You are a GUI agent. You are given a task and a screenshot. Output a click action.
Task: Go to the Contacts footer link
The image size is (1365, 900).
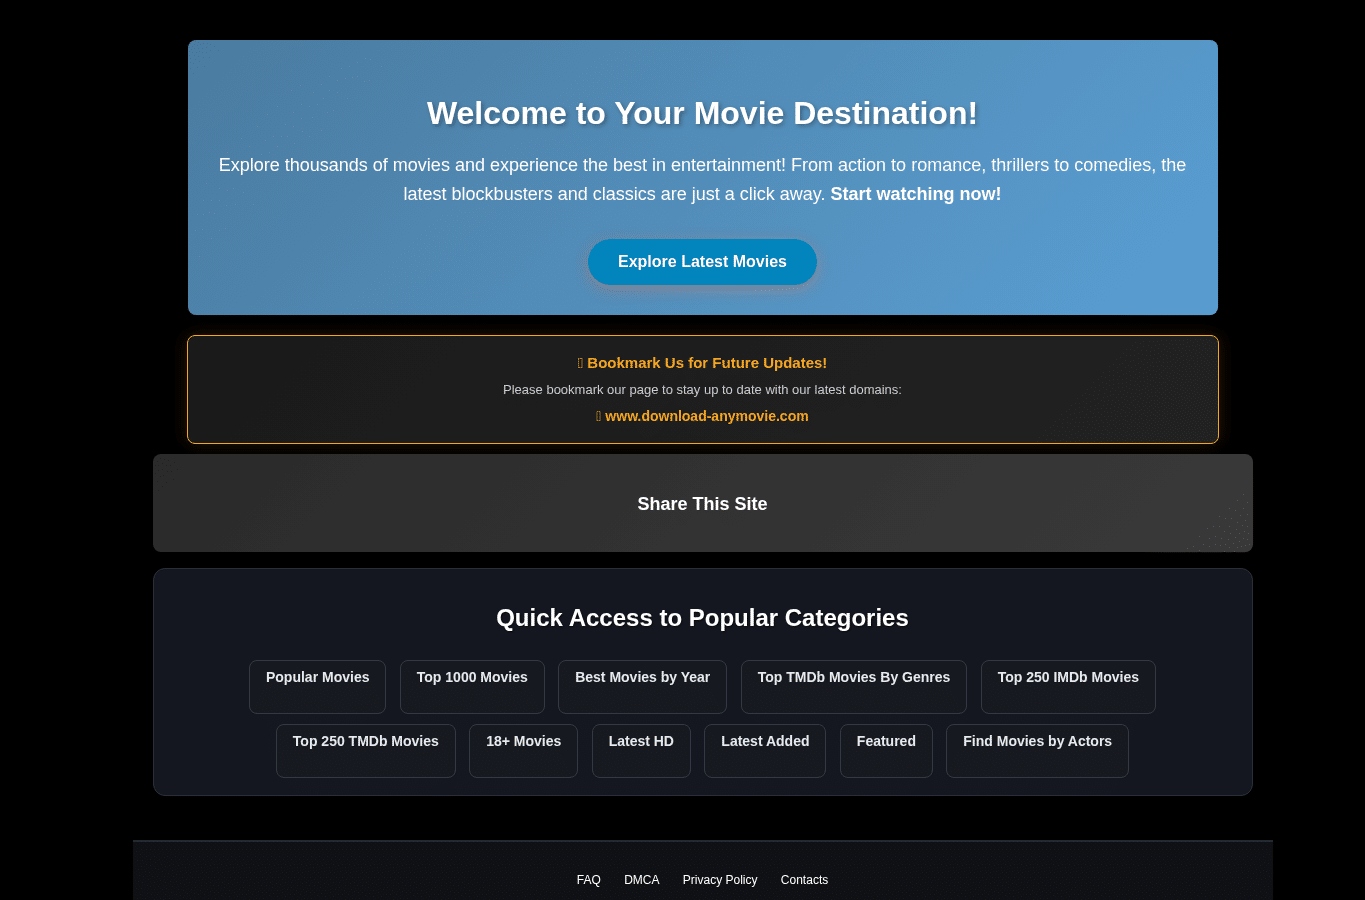click(804, 880)
